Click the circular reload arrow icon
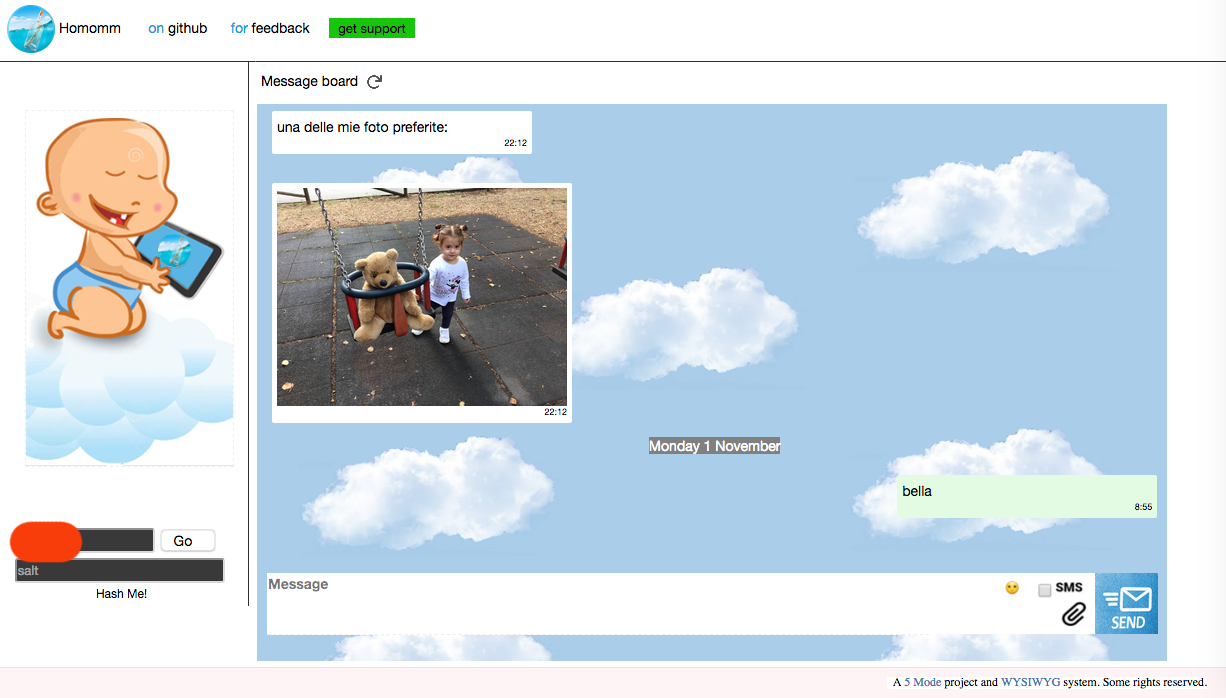This screenshot has height=698, width=1226. coord(374,81)
